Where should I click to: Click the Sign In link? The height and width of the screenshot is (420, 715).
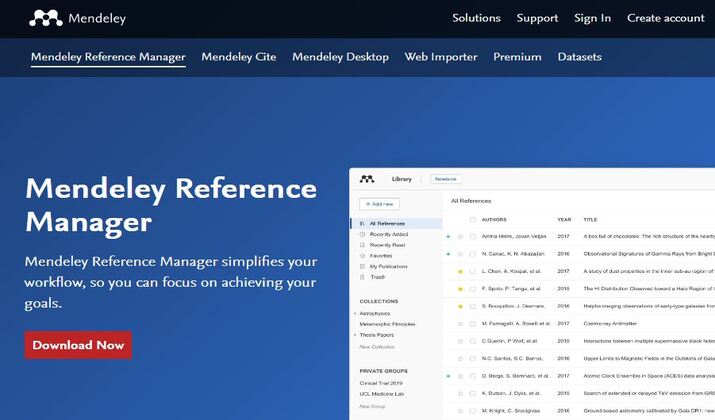tap(592, 18)
